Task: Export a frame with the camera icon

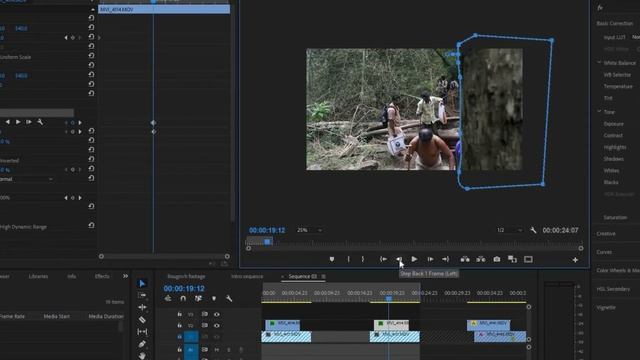Action: pos(497,259)
